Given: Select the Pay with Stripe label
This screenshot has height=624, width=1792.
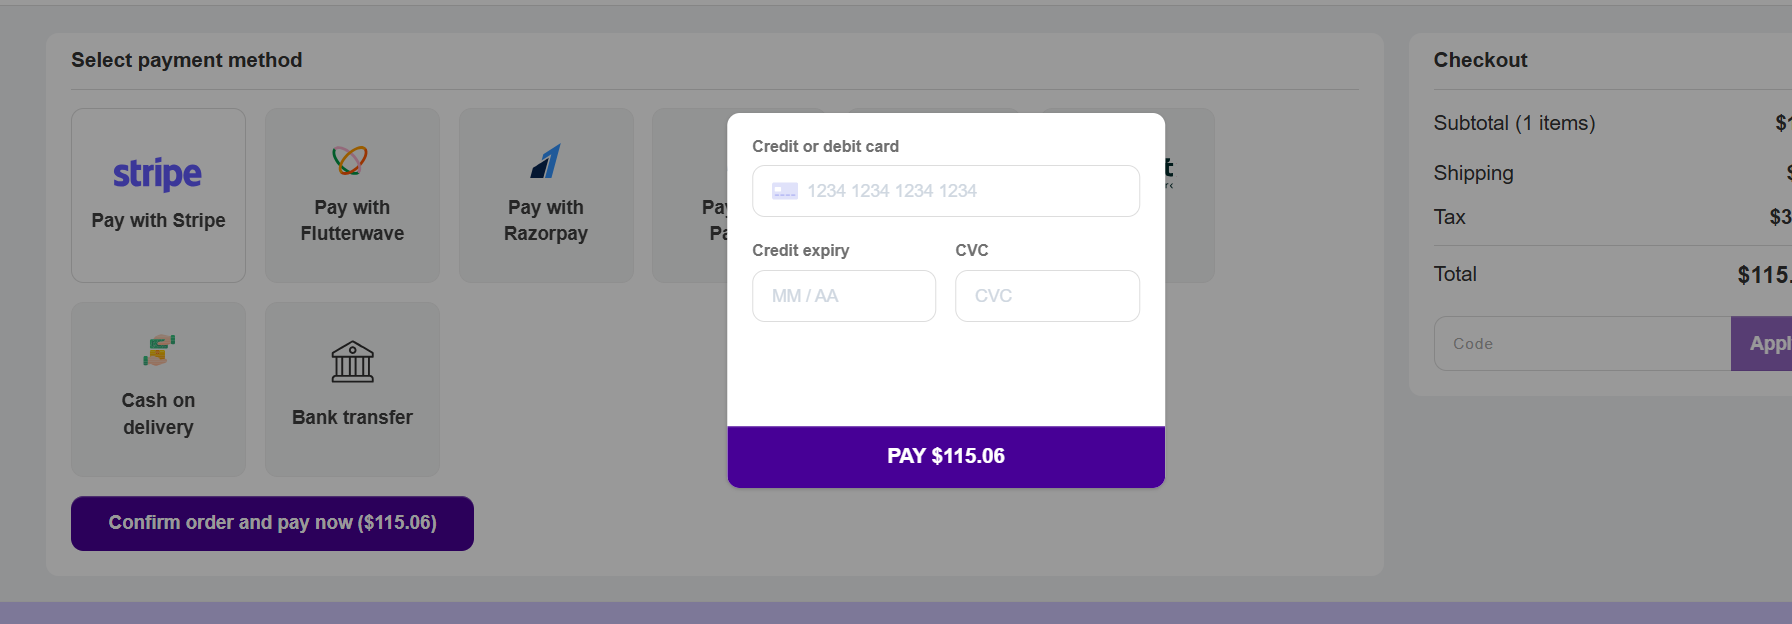Looking at the screenshot, I should click(x=158, y=221).
